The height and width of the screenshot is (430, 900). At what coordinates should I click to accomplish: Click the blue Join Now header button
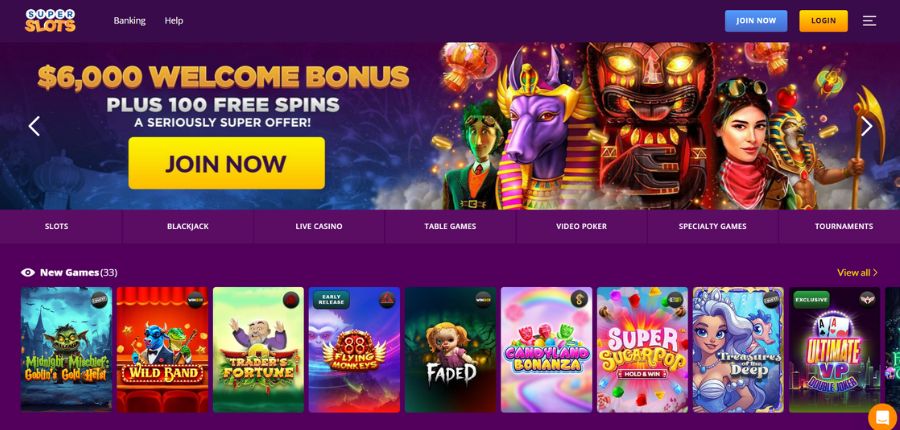click(x=756, y=21)
